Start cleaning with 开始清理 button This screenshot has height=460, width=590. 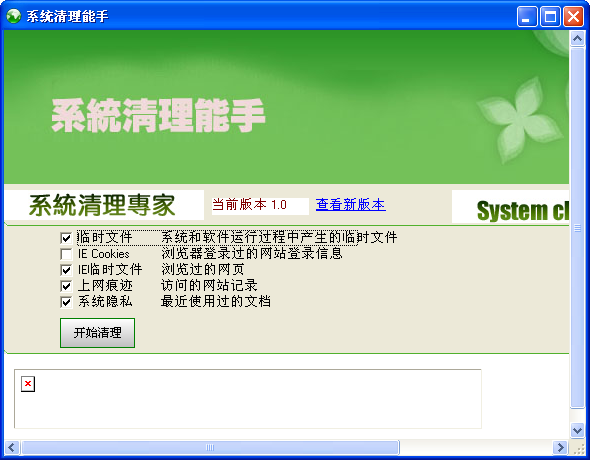pos(97,333)
